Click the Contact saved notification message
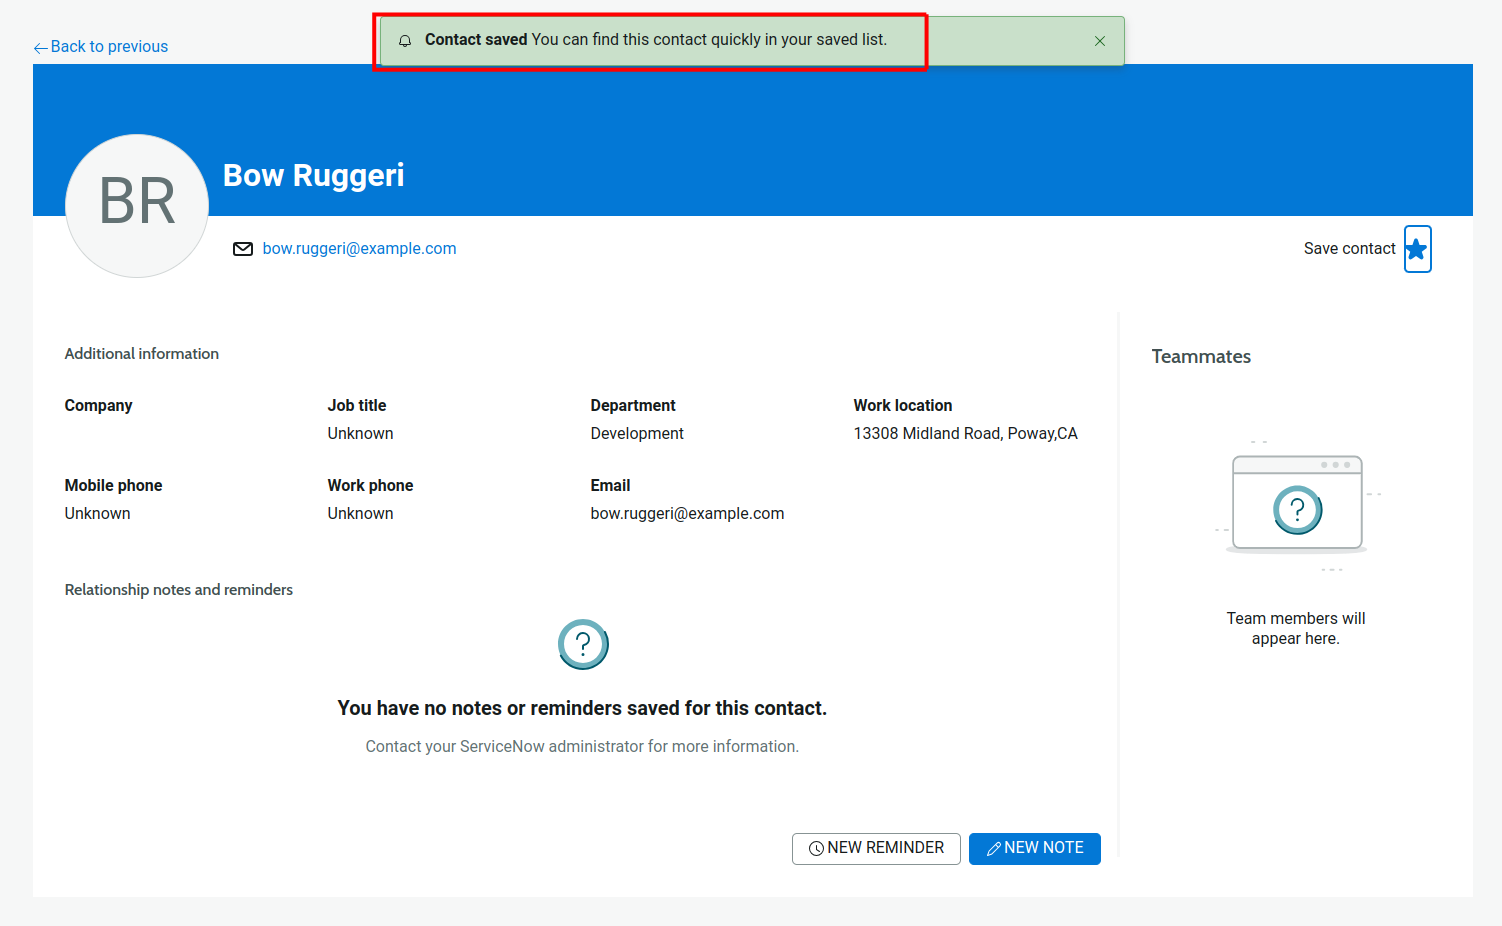 (655, 40)
